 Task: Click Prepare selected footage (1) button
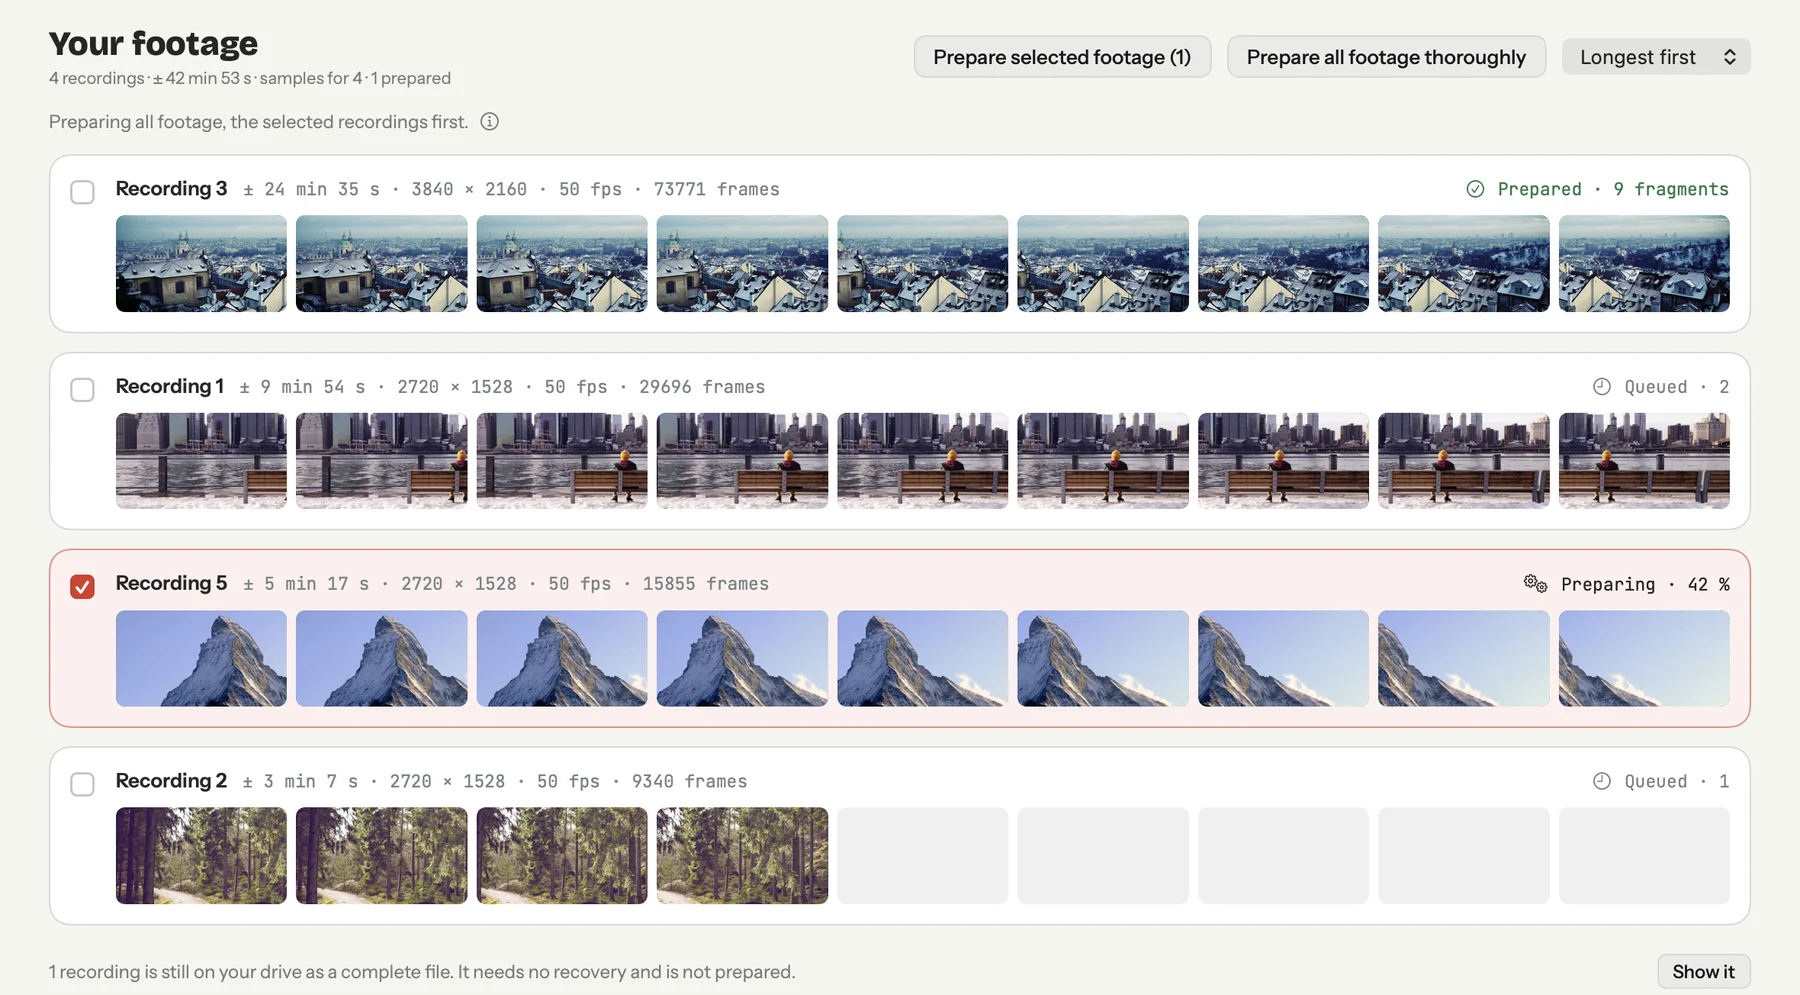(1062, 57)
